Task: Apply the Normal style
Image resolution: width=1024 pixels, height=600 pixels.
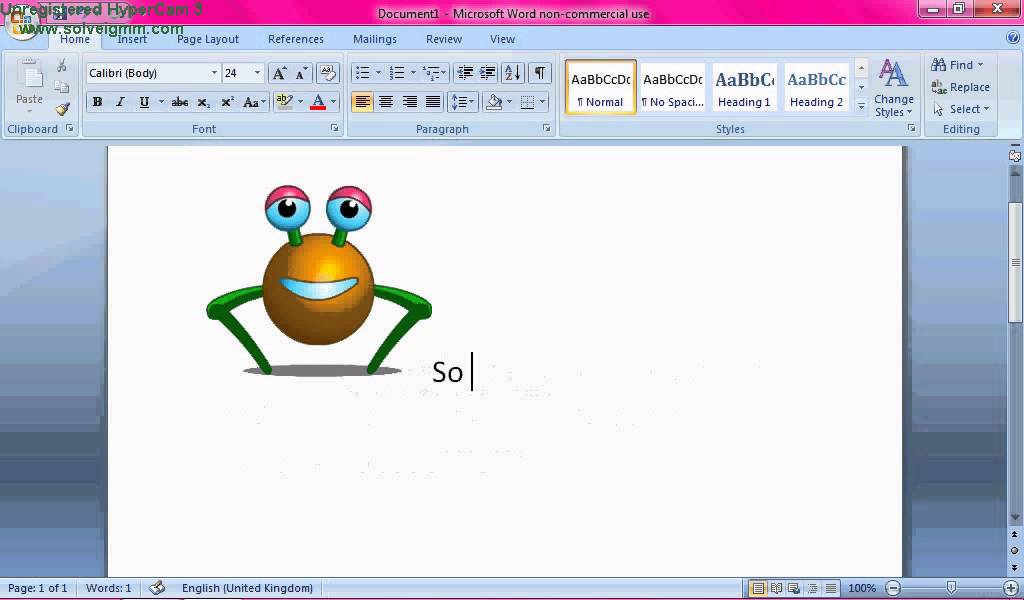Action: click(x=600, y=87)
